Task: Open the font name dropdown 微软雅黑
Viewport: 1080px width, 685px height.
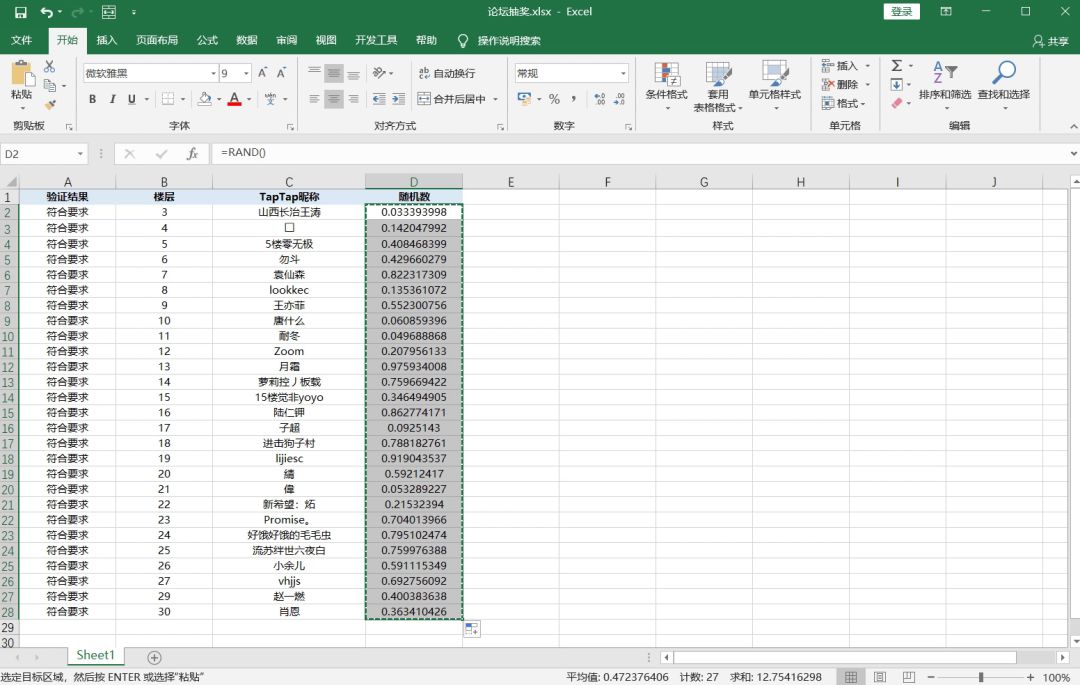Action: tap(213, 73)
